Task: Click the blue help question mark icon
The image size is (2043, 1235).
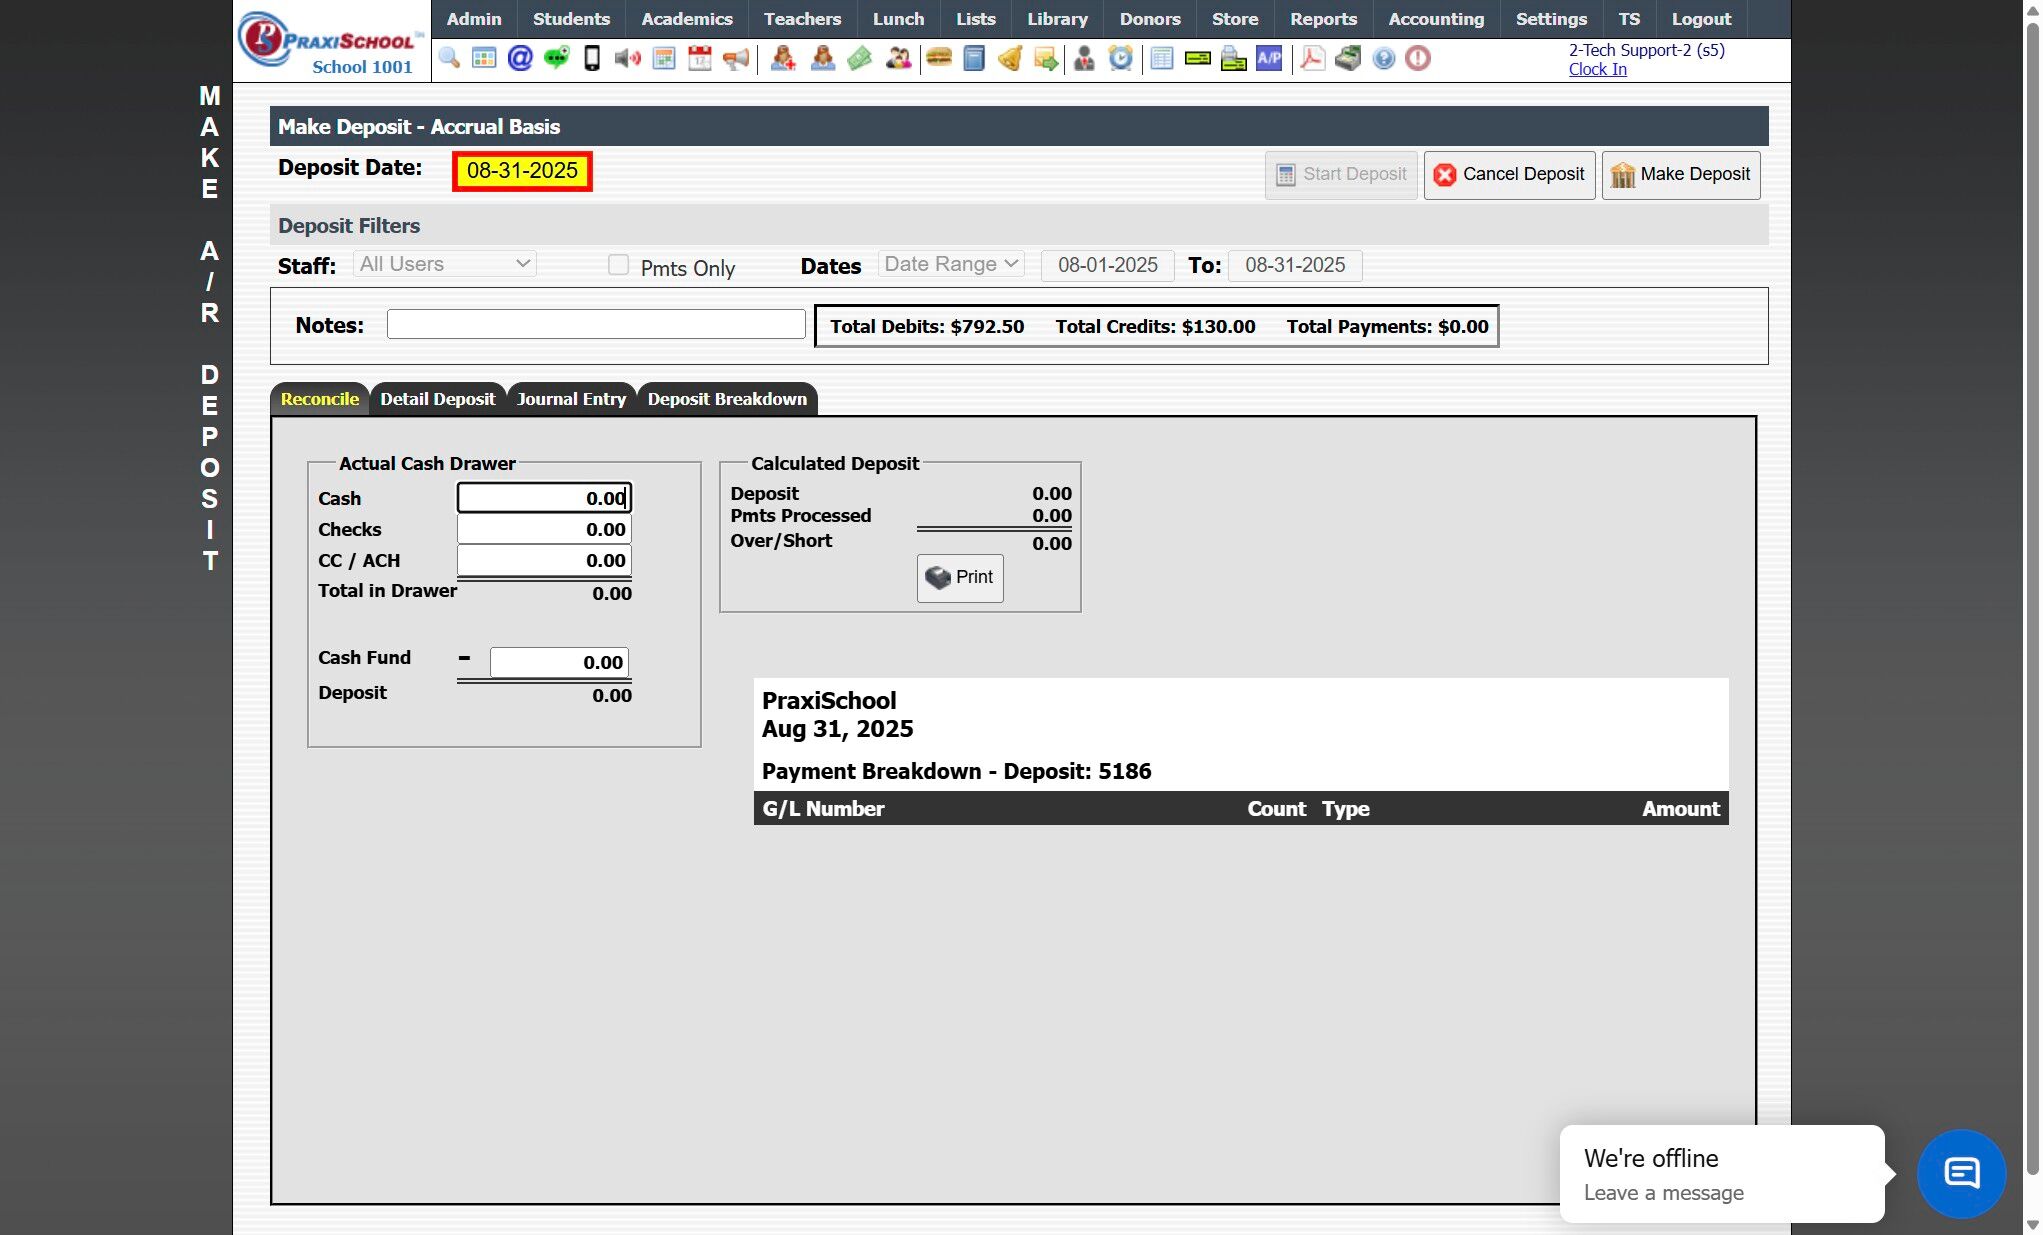Action: click(1383, 58)
